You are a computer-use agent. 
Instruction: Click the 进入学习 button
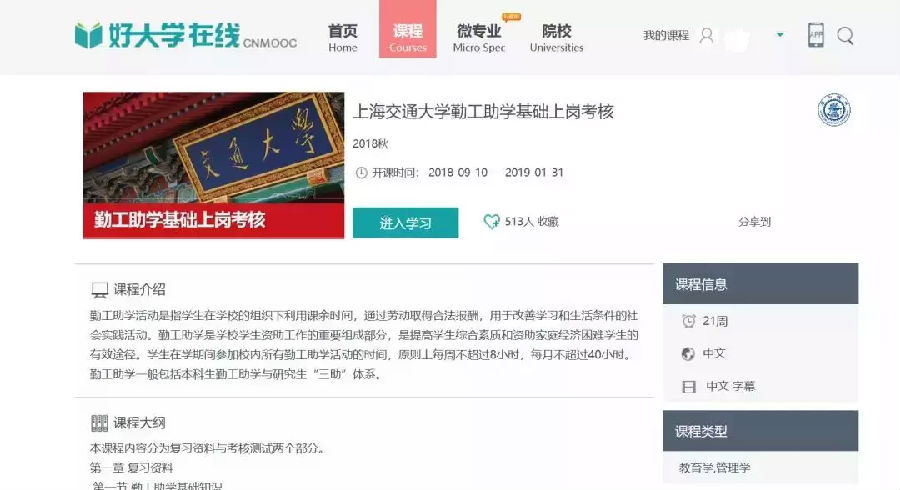[405, 223]
